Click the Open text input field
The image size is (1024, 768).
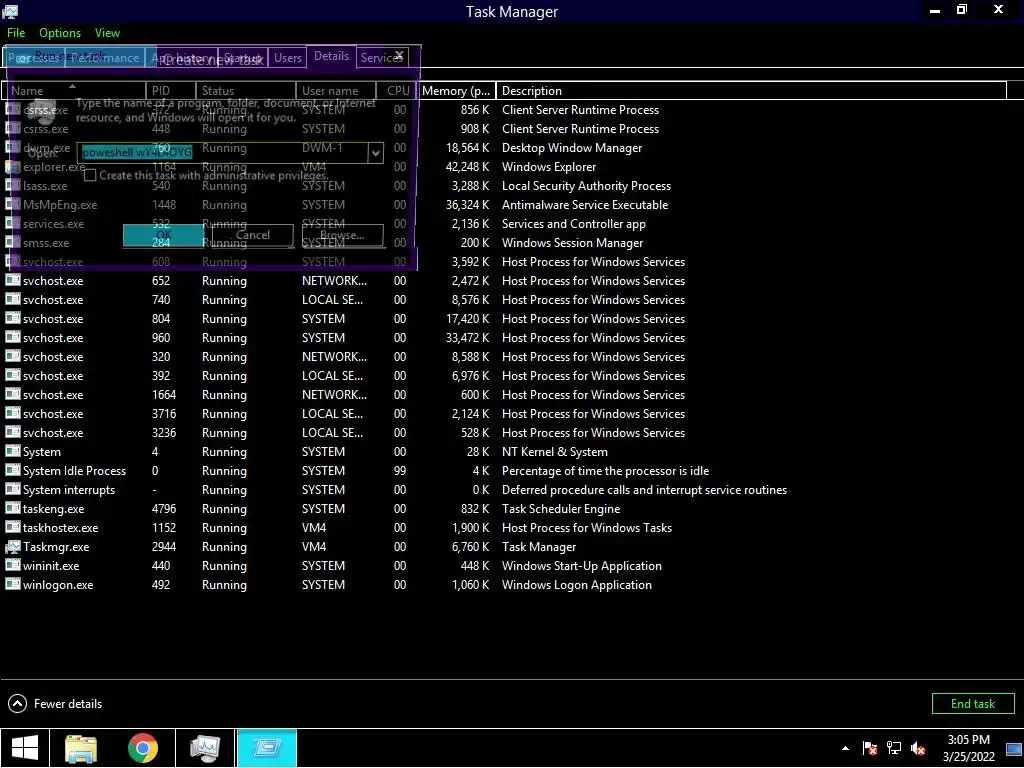coord(222,153)
